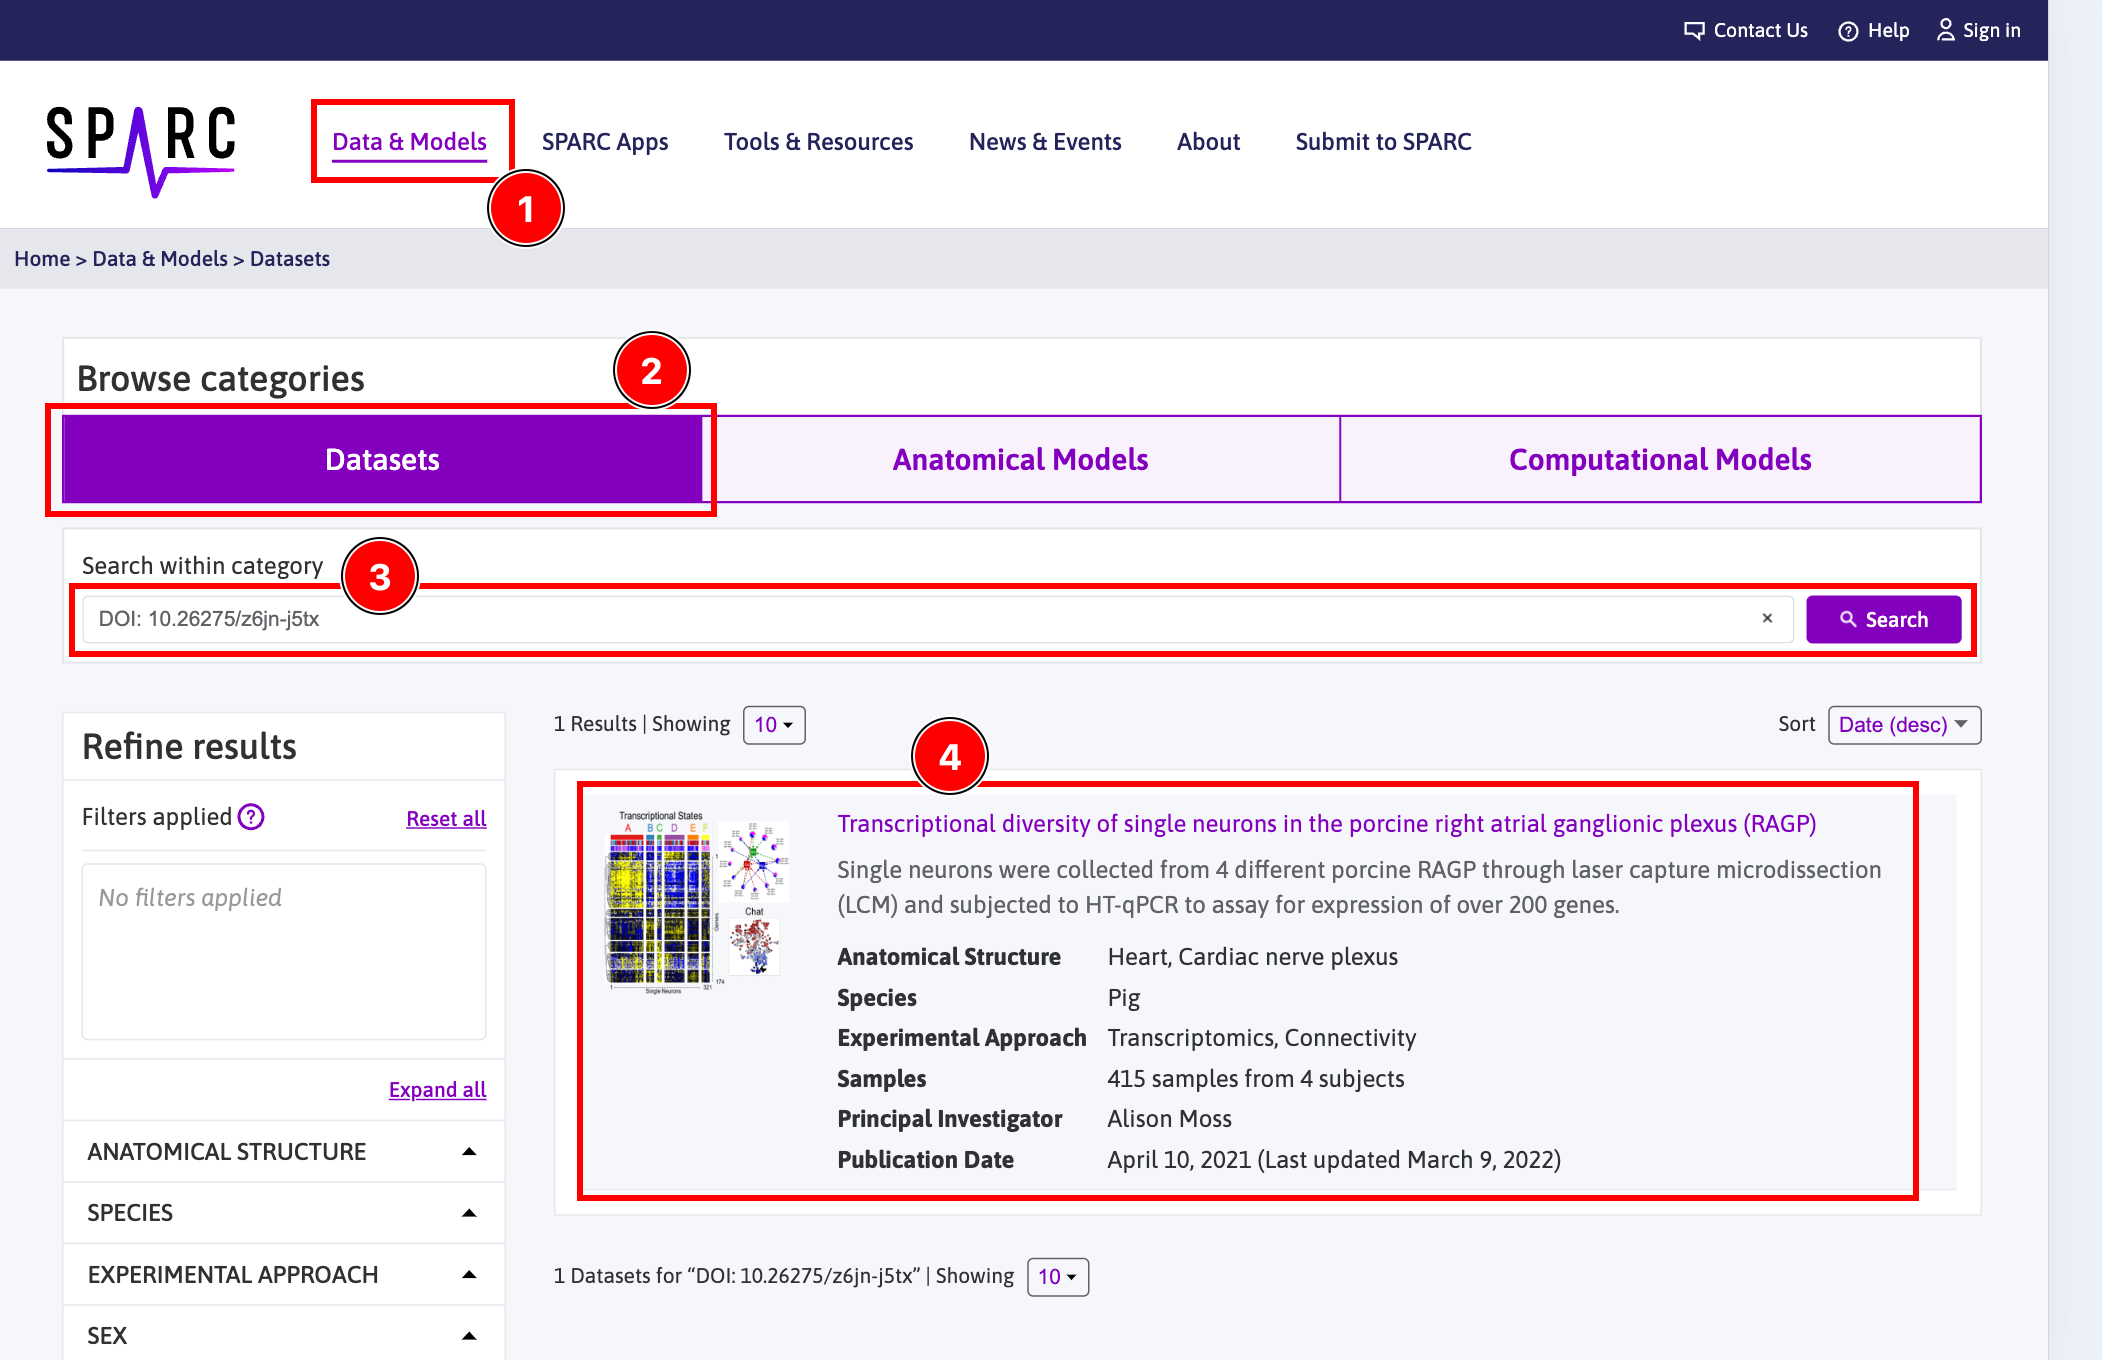Click the dataset heatmap thumbnail
The image size is (2102, 1360).
[x=697, y=902]
